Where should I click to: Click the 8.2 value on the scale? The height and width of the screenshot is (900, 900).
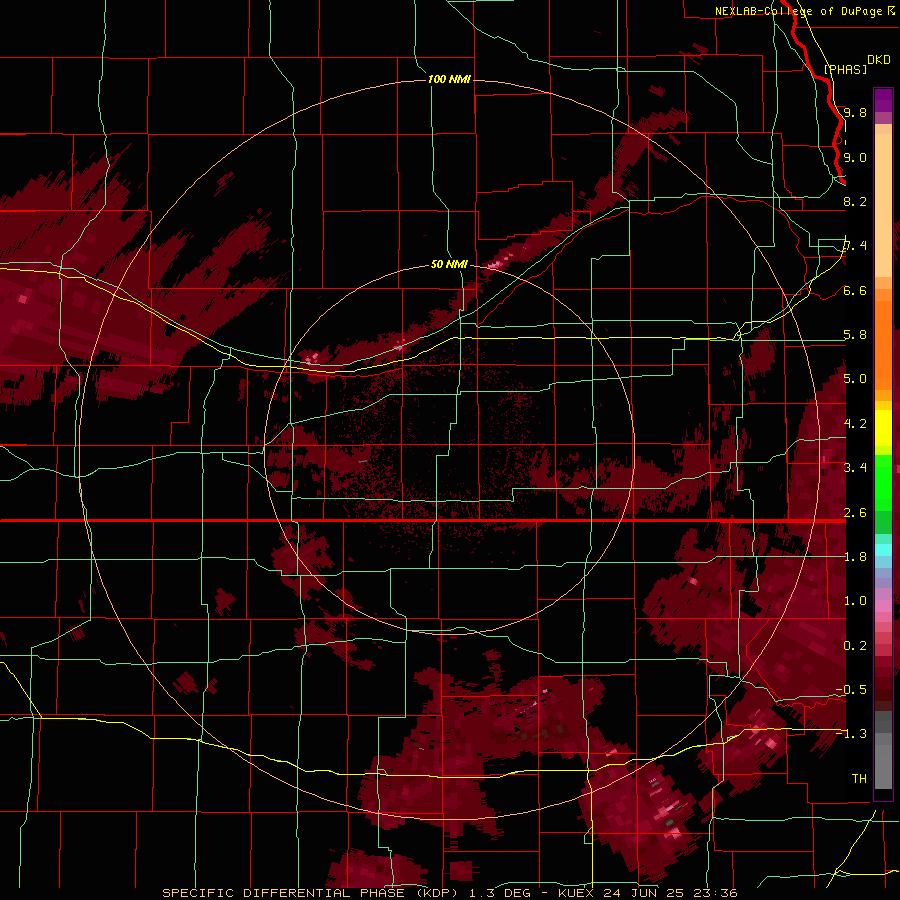coord(855,201)
